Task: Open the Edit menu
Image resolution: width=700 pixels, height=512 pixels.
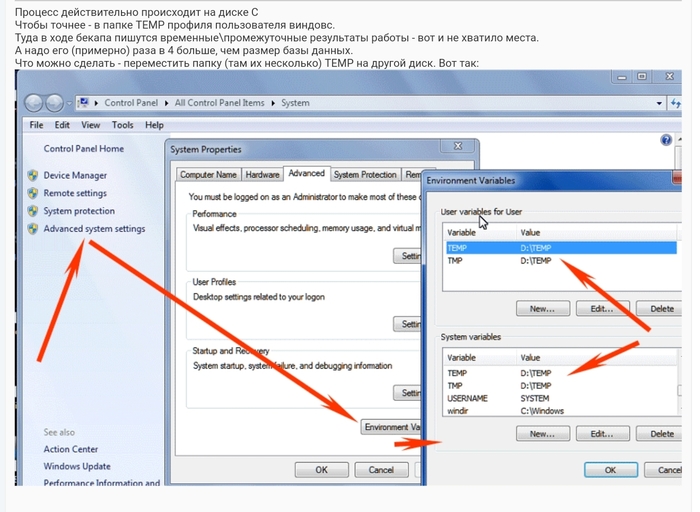Action: tap(62, 125)
